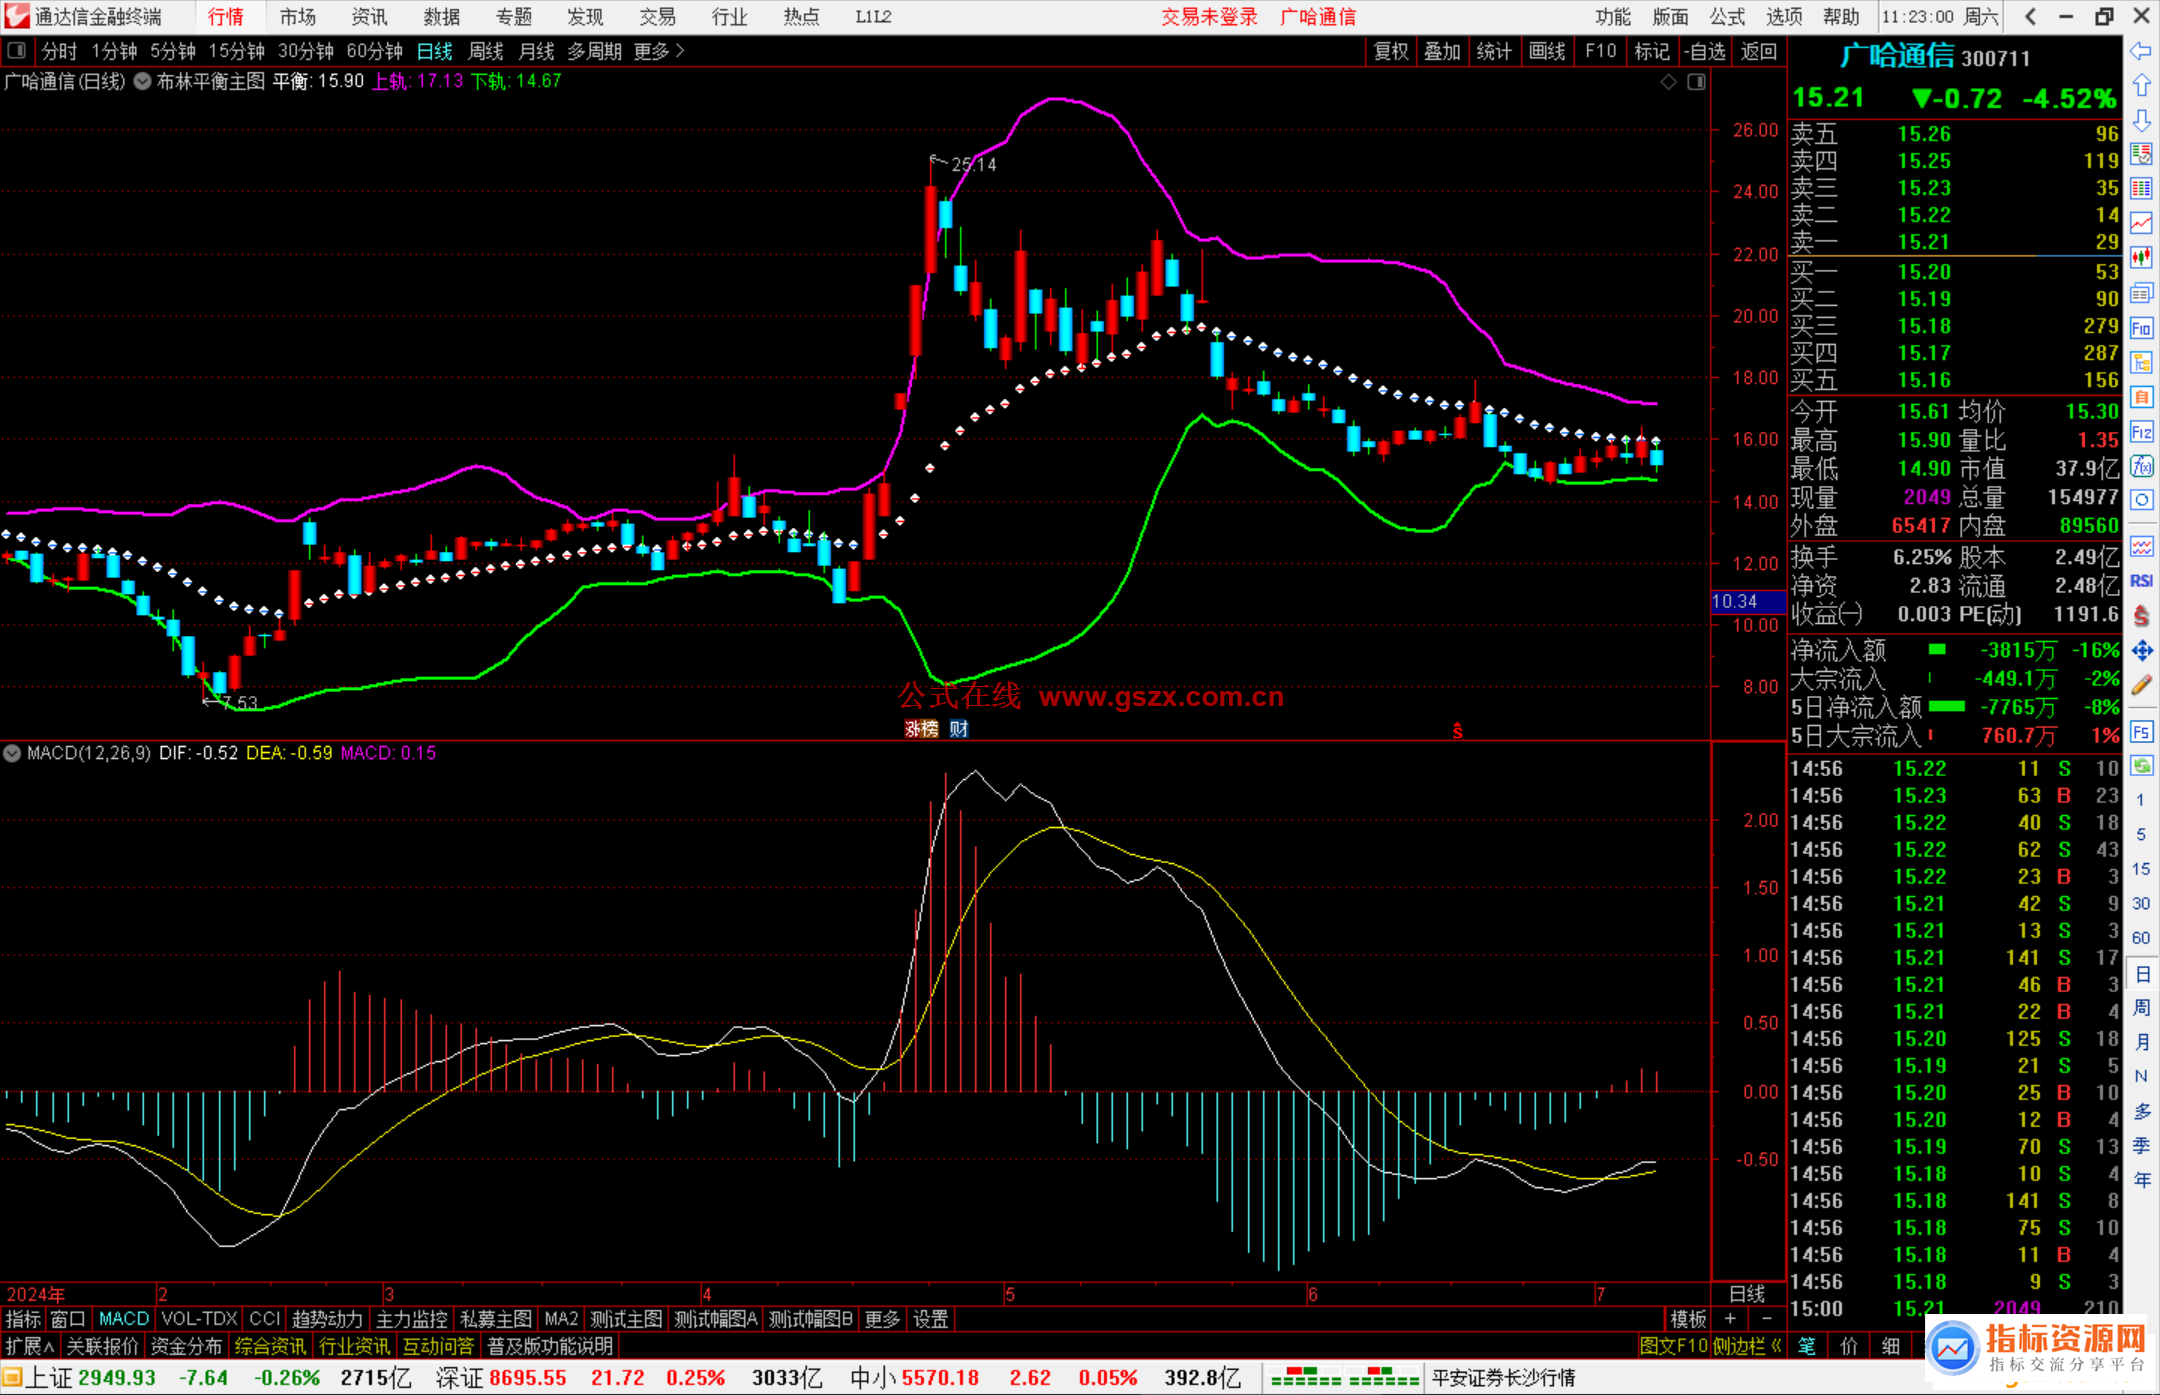Click the diamond icon at chart top-right
Image resolution: width=2160 pixels, height=1395 pixels.
(x=1668, y=82)
